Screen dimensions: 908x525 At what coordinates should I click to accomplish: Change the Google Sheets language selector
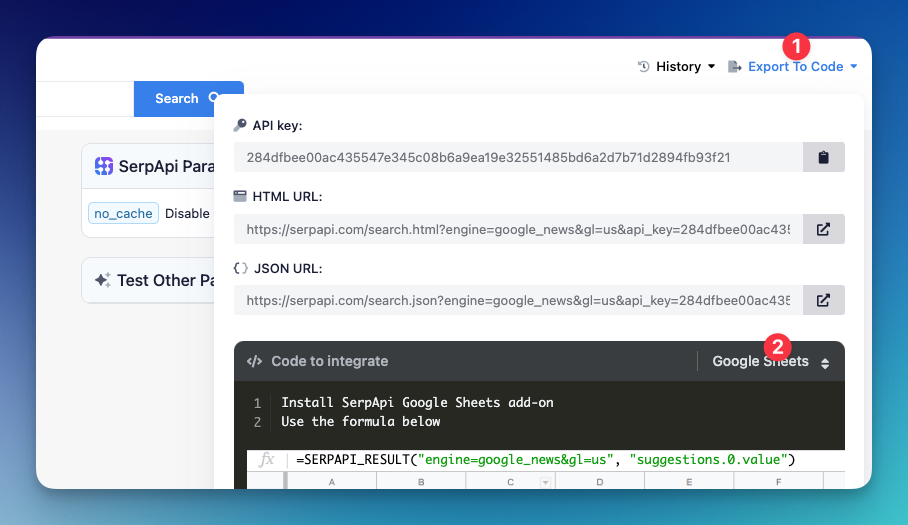coord(771,362)
